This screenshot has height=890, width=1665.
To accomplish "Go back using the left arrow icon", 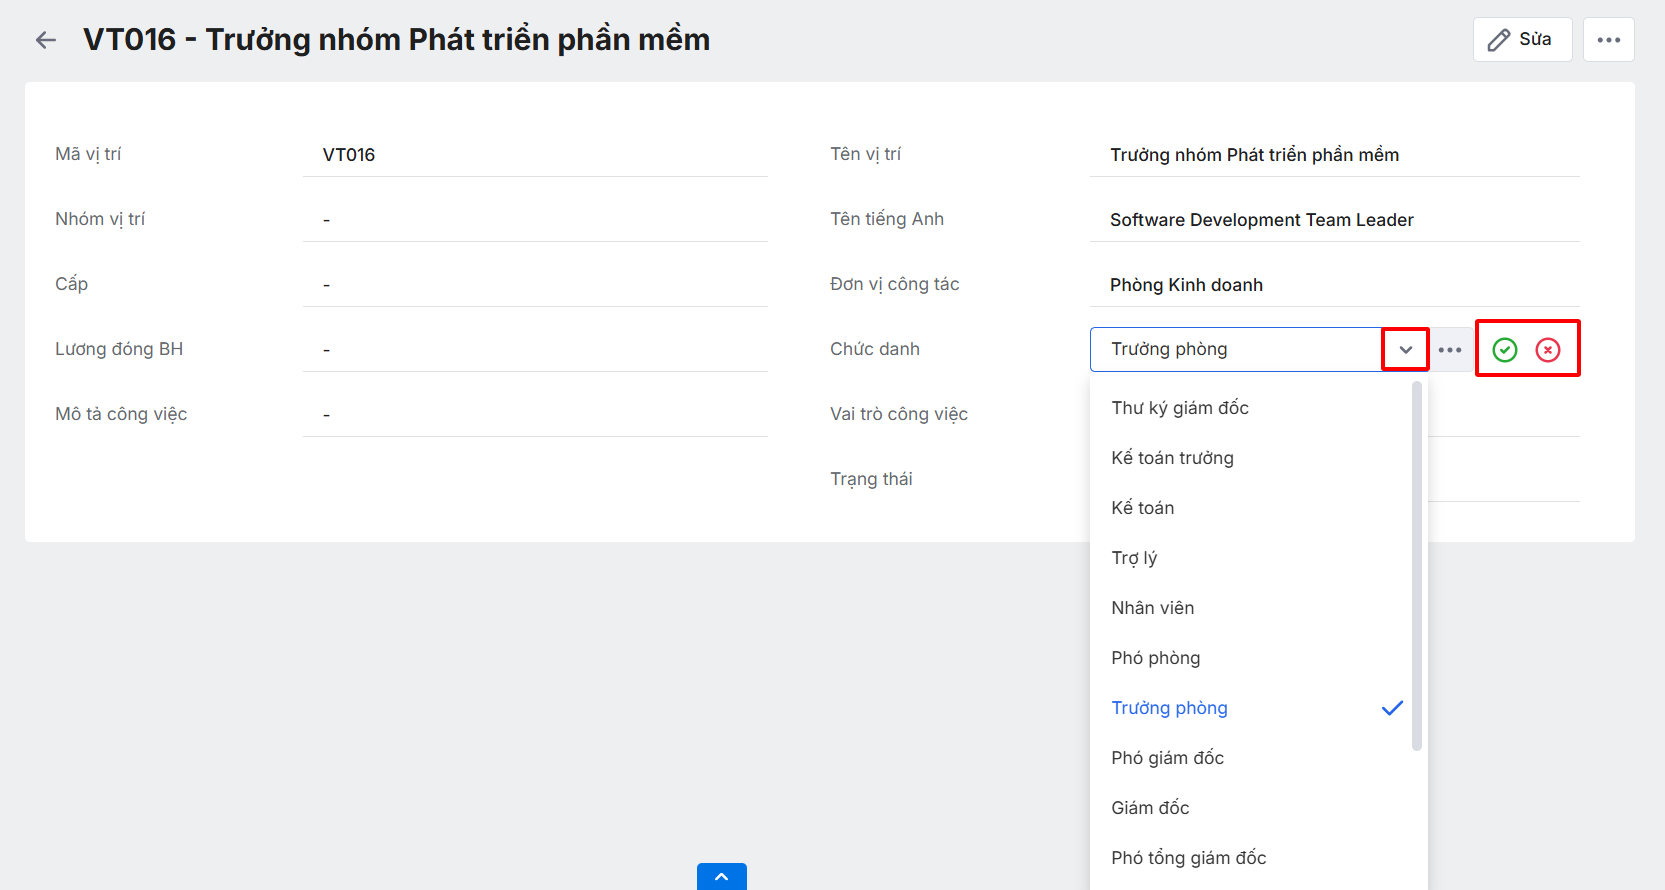I will pos(45,40).
